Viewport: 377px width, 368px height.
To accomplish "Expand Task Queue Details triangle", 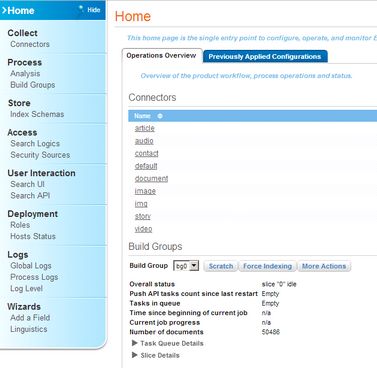I will point(135,343).
